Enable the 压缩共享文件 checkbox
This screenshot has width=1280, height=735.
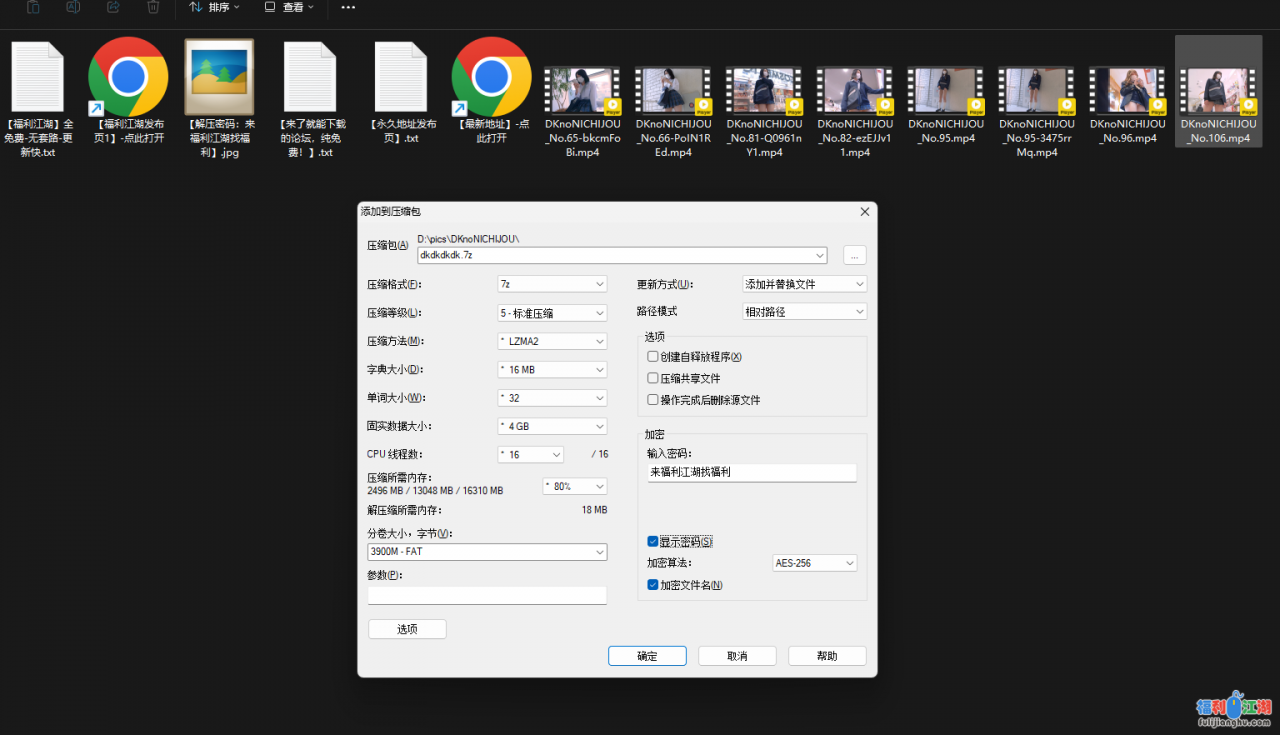point(652,377)
